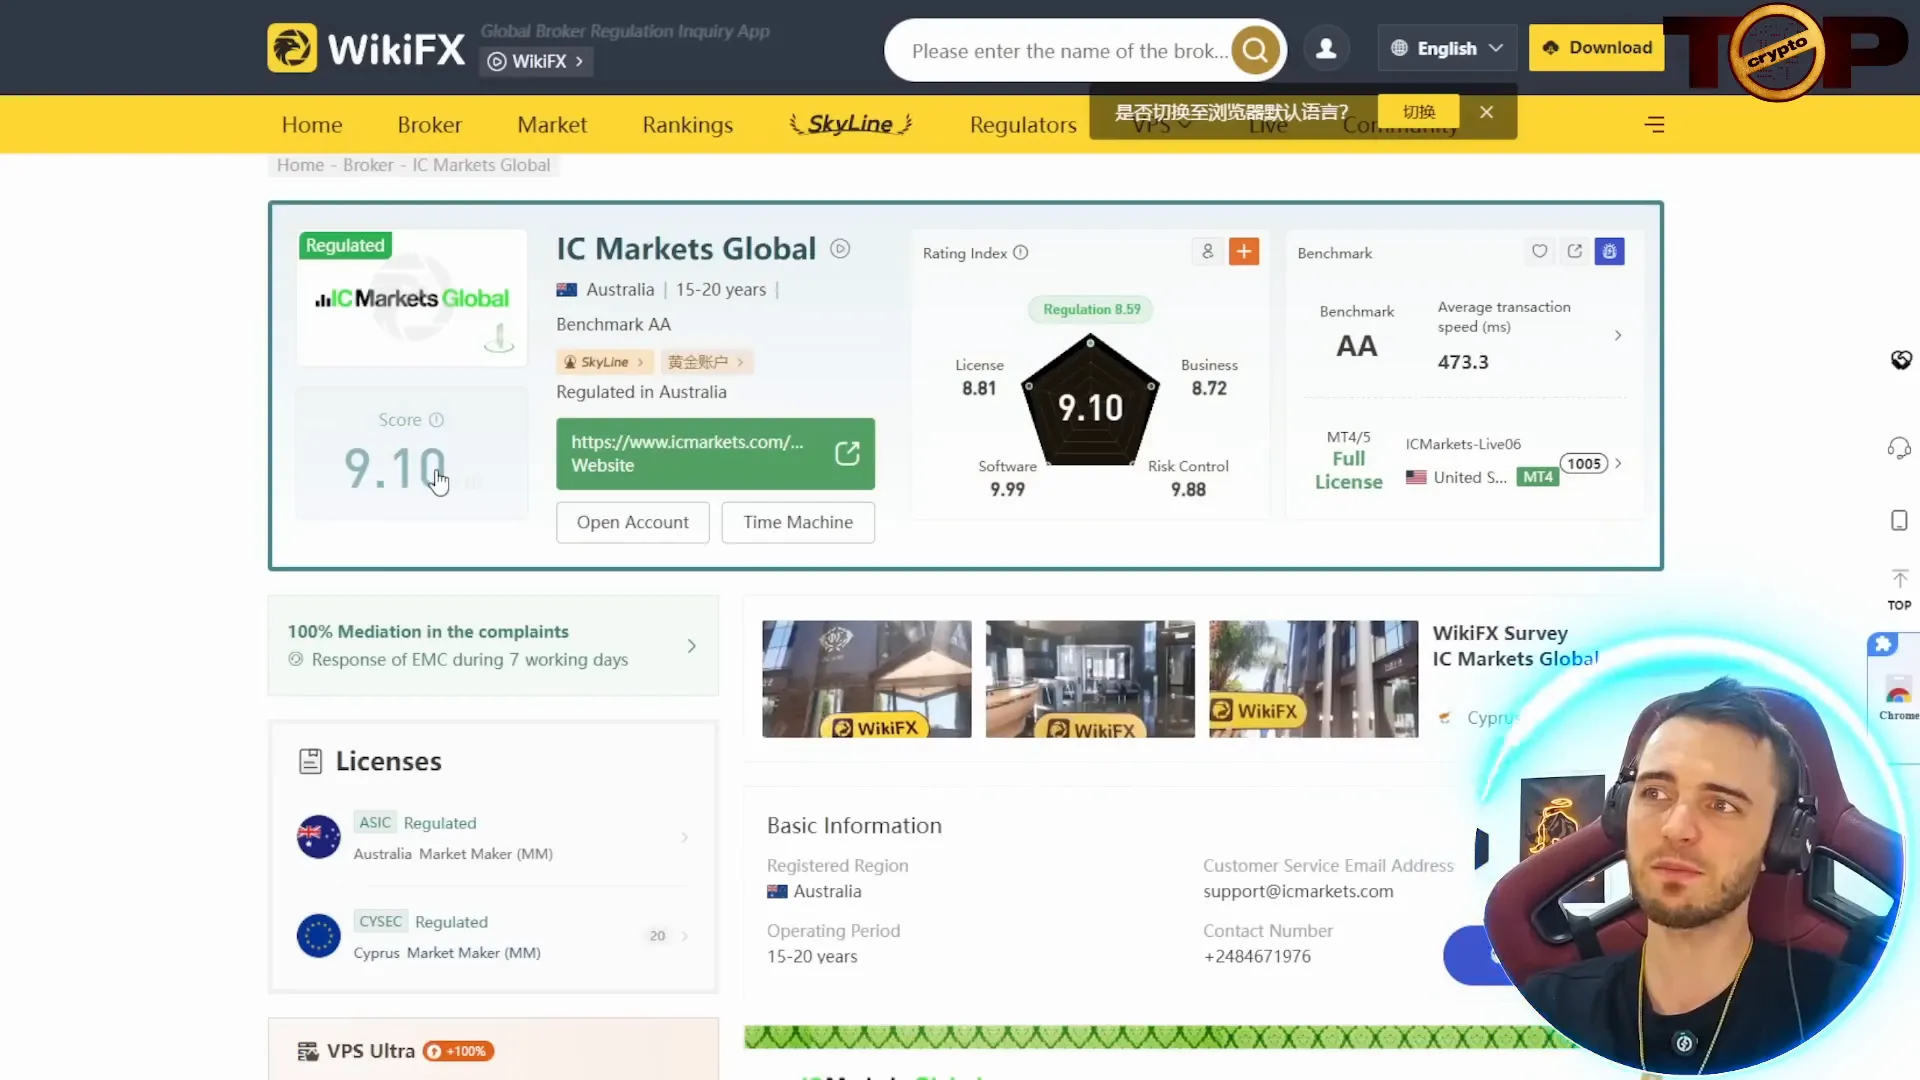Click the Home breadcrumb link
The image size is (1920, 1080).
300,165
